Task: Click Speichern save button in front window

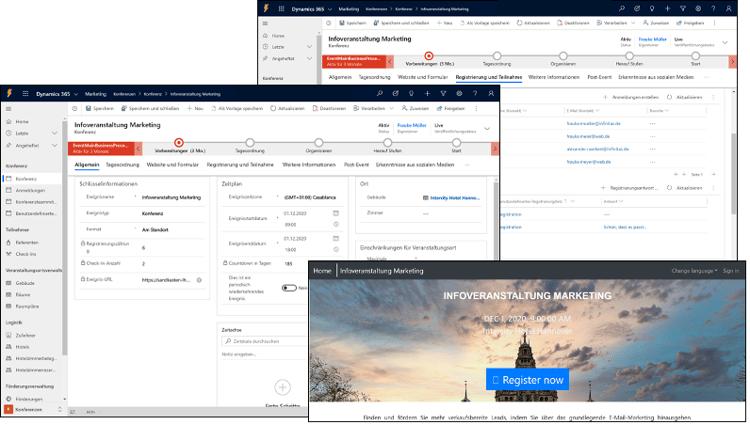Action: (99, 109)
